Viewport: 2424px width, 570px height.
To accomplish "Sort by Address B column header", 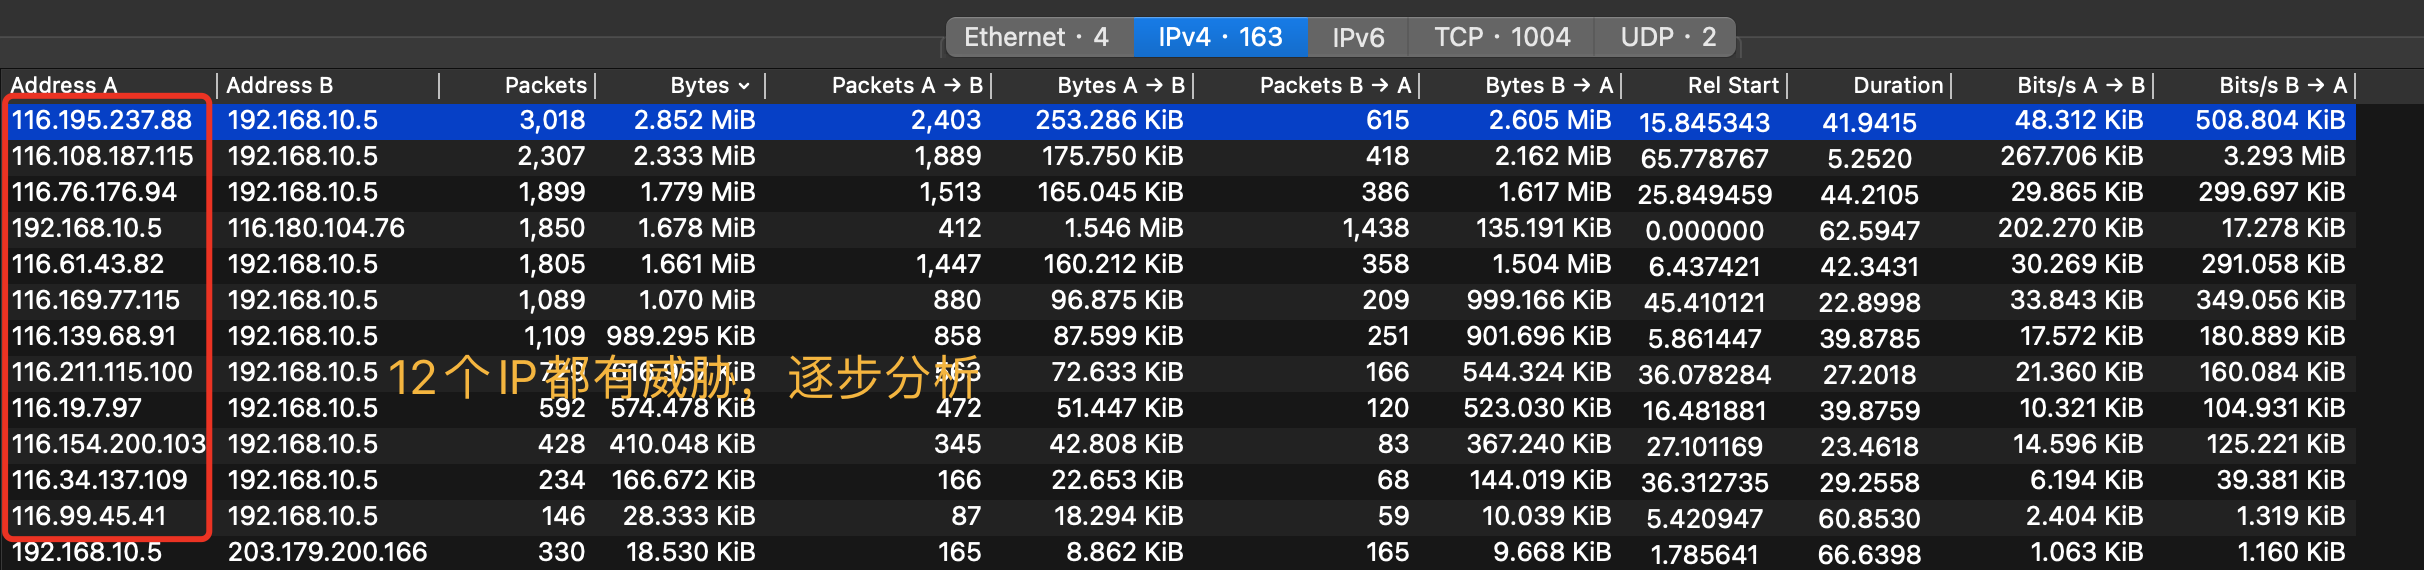I will (x=280, y=86).
